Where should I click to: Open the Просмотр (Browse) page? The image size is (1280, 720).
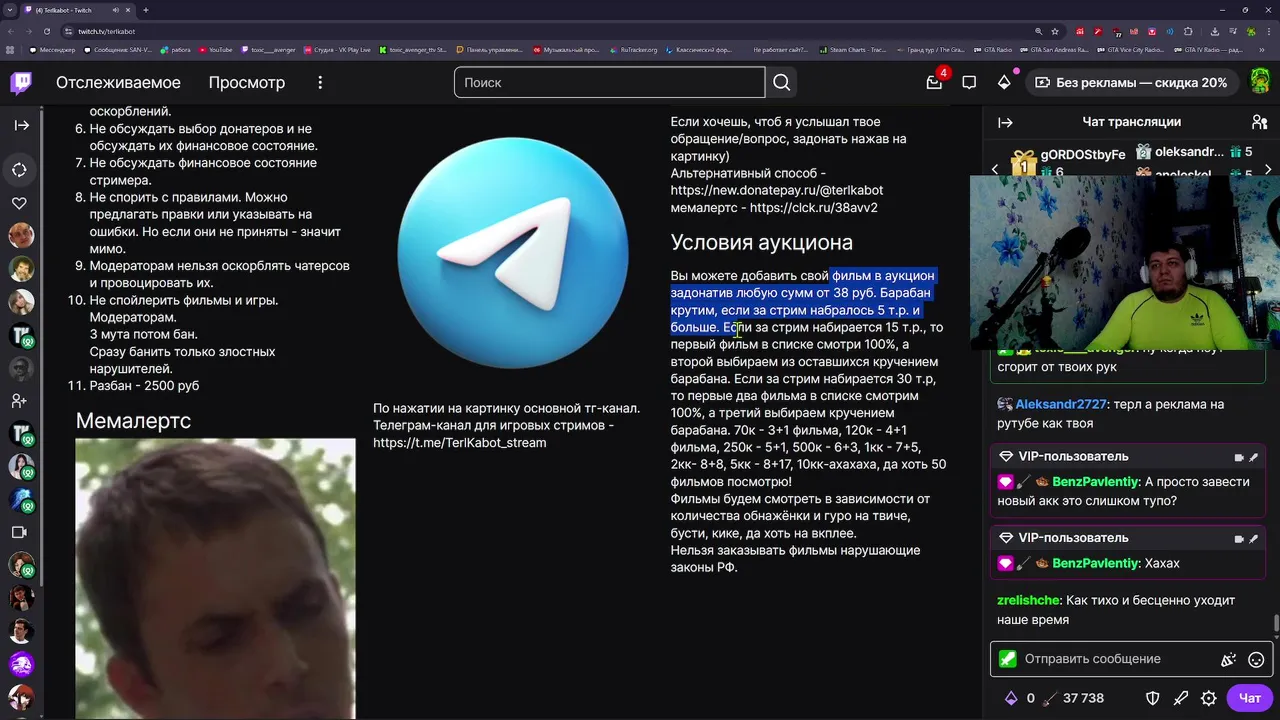click(x=246, y=83)
